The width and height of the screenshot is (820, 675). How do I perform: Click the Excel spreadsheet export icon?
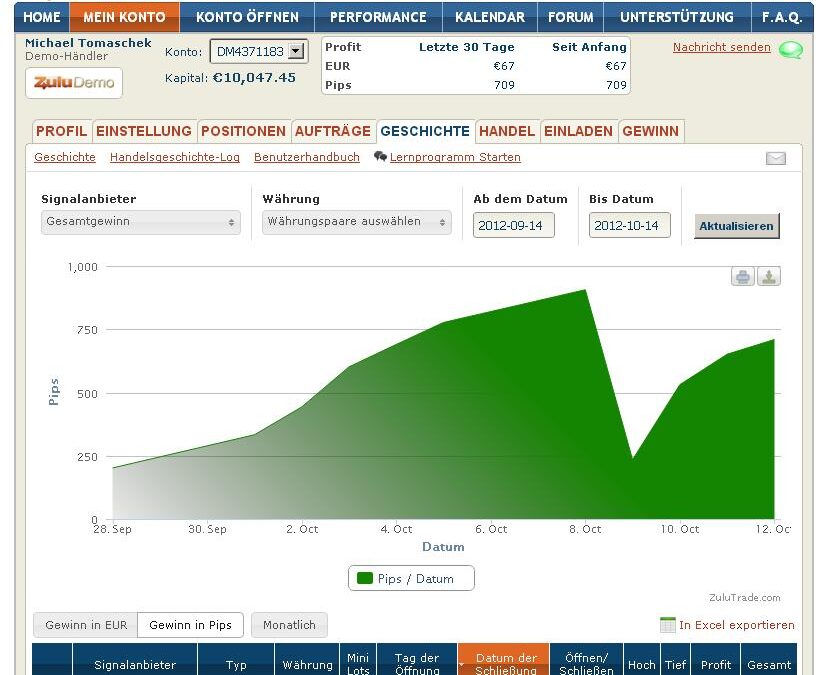(667, 625)
